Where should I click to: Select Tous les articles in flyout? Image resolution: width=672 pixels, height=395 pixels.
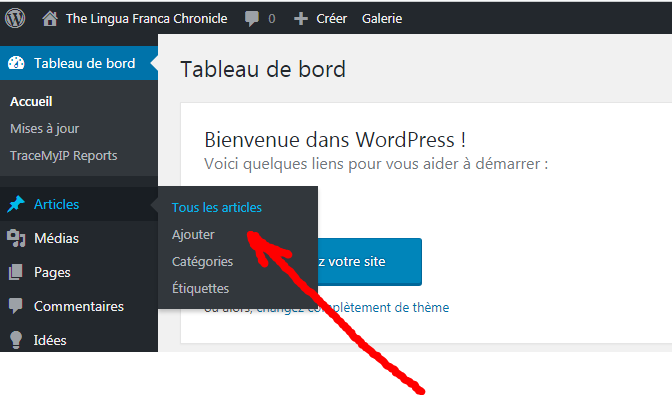217,207
